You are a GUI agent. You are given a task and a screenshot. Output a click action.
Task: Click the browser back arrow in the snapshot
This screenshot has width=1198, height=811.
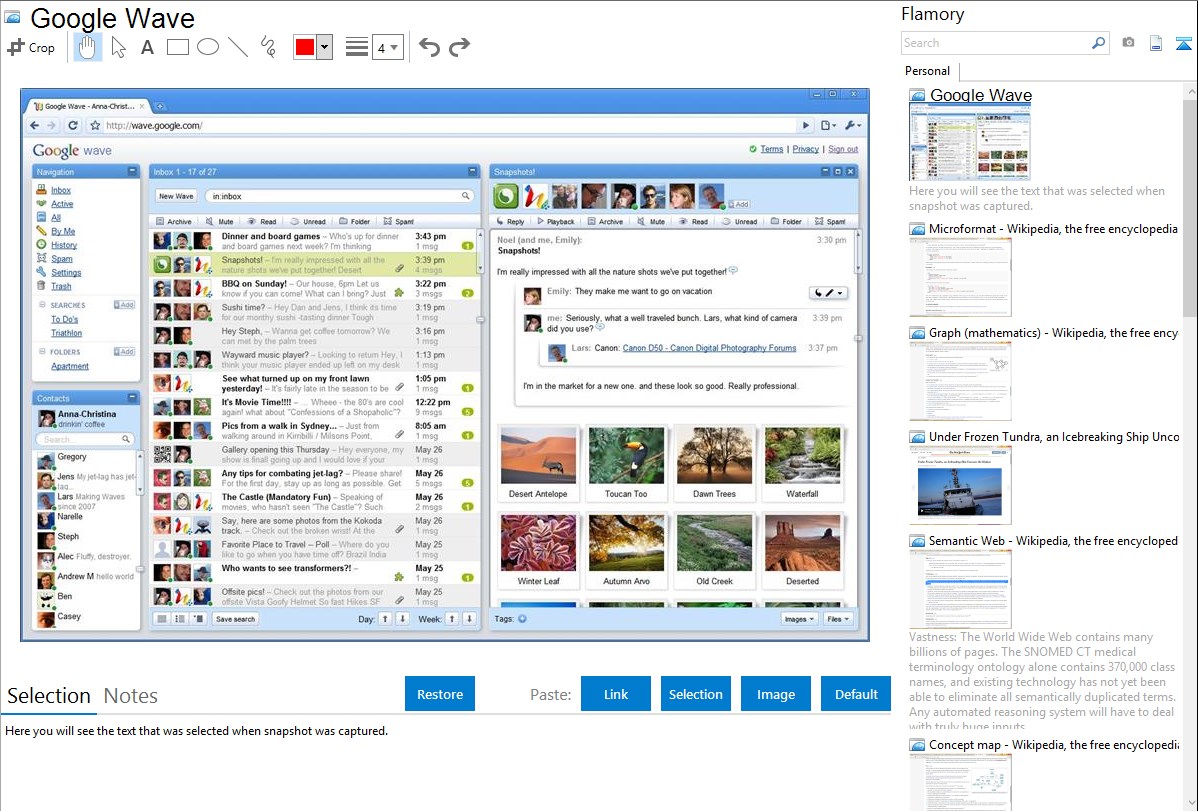(34, 125)
